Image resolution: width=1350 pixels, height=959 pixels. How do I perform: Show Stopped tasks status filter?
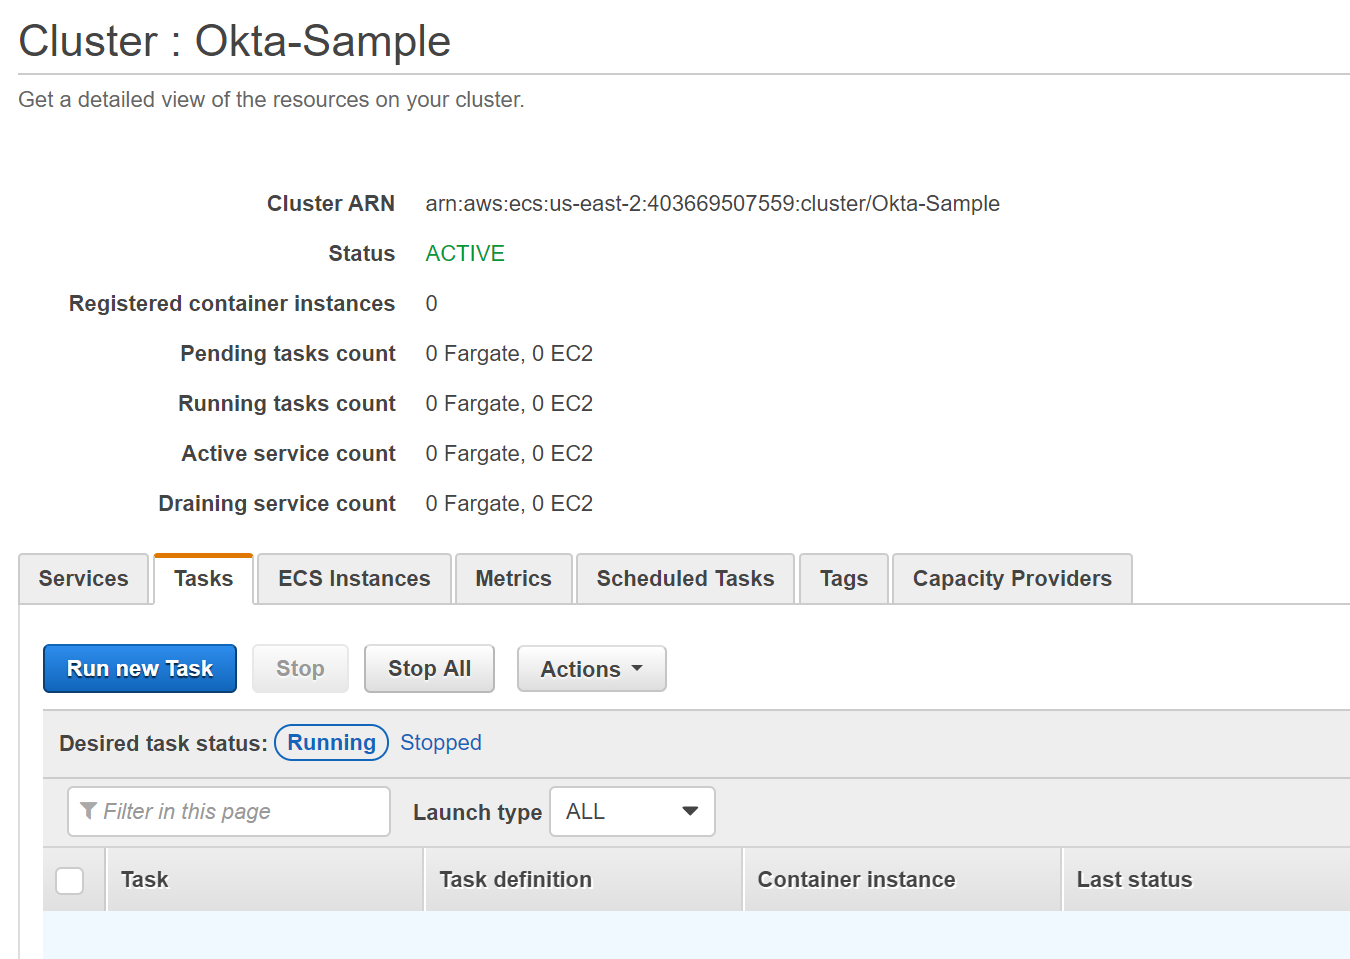pos(440,742)
